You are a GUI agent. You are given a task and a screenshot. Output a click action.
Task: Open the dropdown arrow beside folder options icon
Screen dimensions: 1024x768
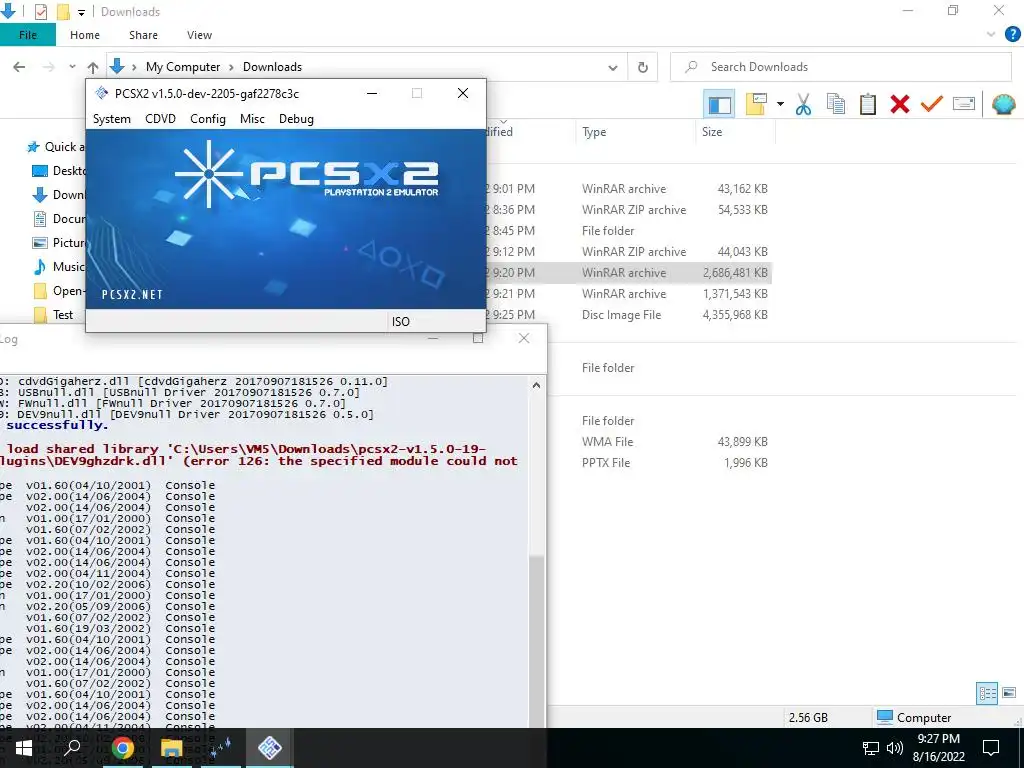click(780, 104)
